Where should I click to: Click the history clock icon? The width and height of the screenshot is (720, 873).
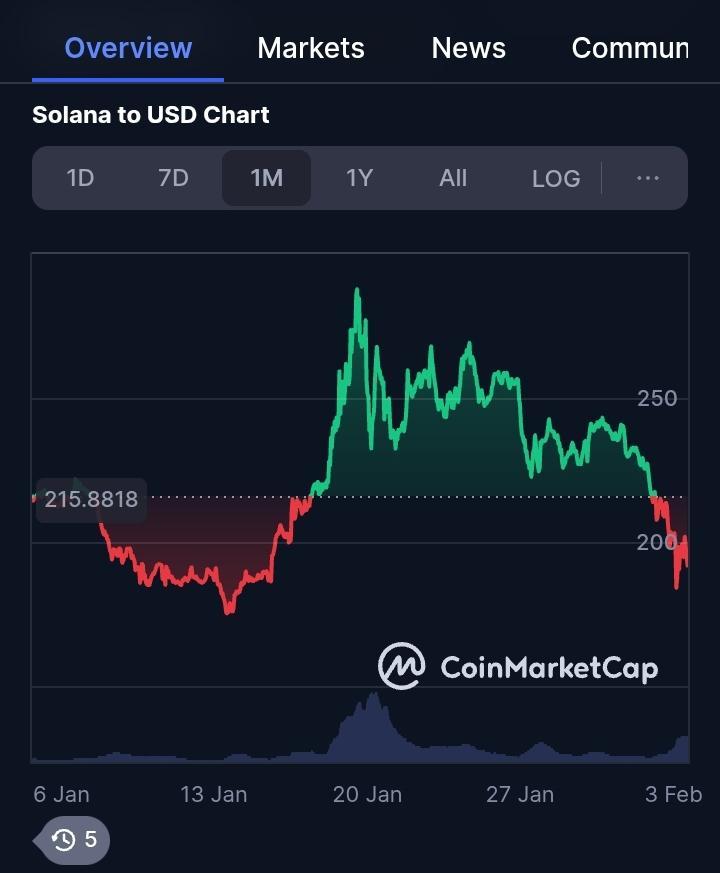coord(64,839)
